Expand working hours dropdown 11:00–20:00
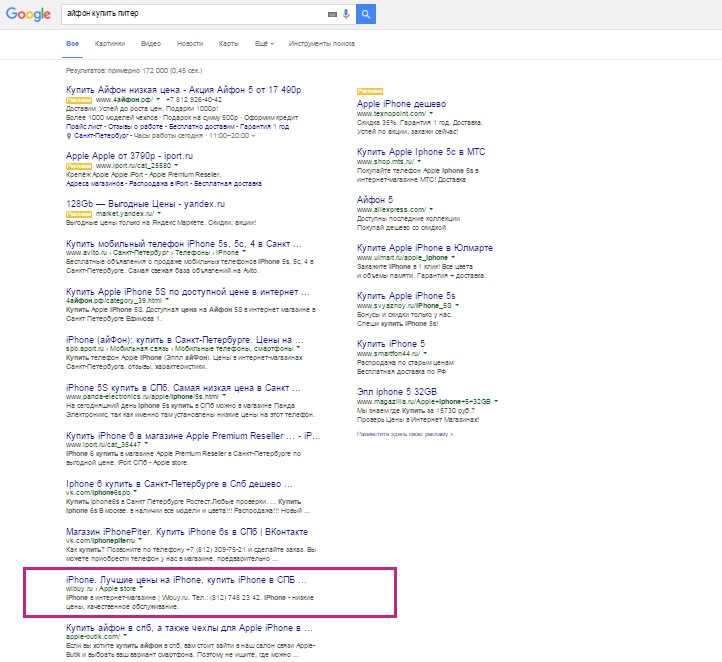Screen dimensions: 722x662 pos(253,136)
